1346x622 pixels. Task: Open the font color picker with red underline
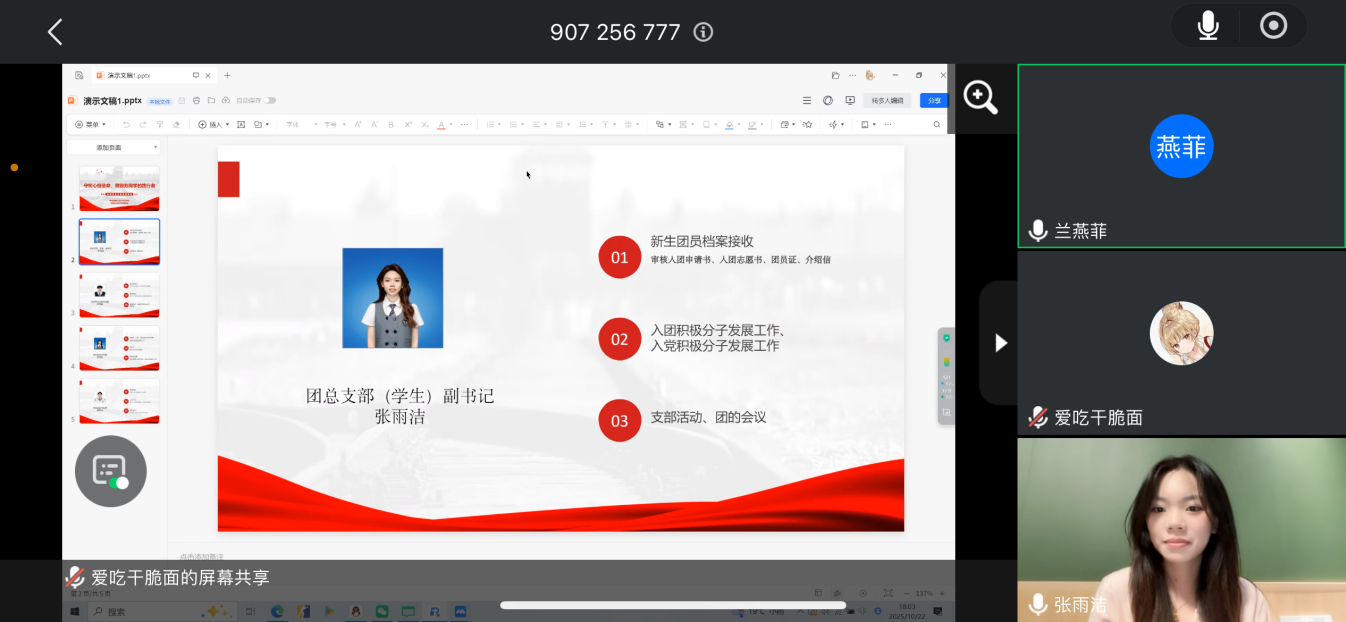pos(441,125)
